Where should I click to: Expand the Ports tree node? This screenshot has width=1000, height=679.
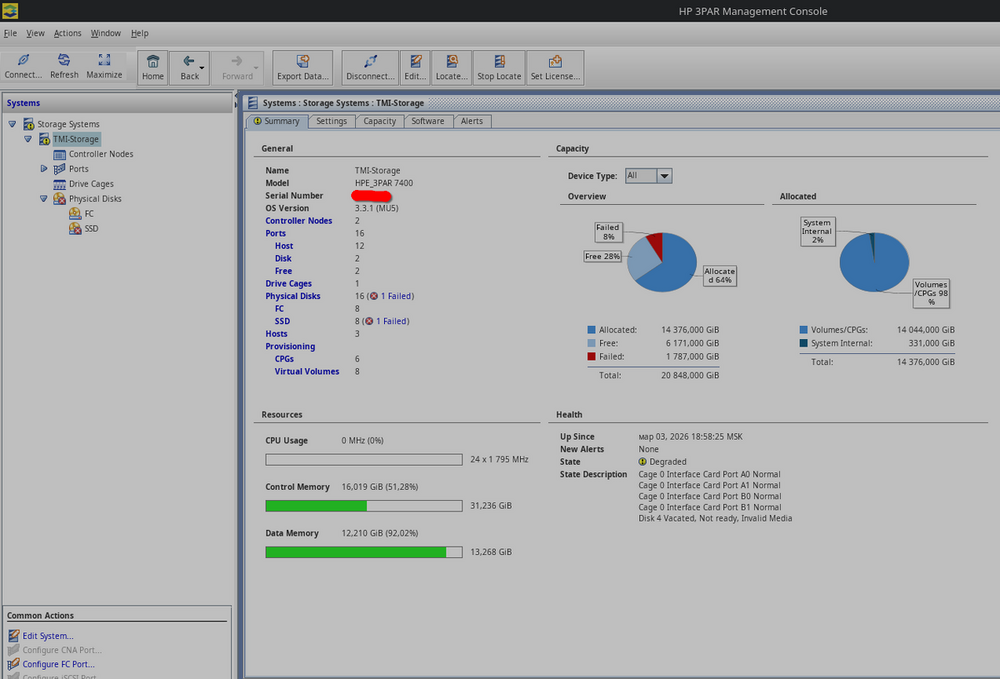[x=44, y=169]
